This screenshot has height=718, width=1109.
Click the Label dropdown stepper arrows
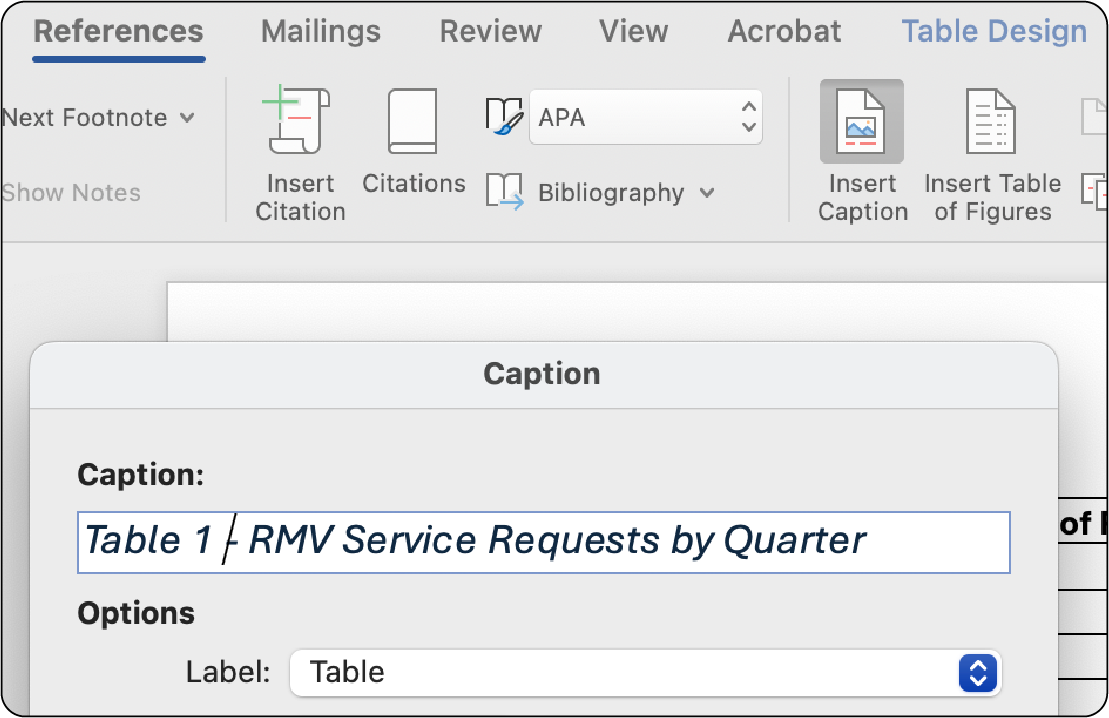pyautogui.click(x=977, y=672)
